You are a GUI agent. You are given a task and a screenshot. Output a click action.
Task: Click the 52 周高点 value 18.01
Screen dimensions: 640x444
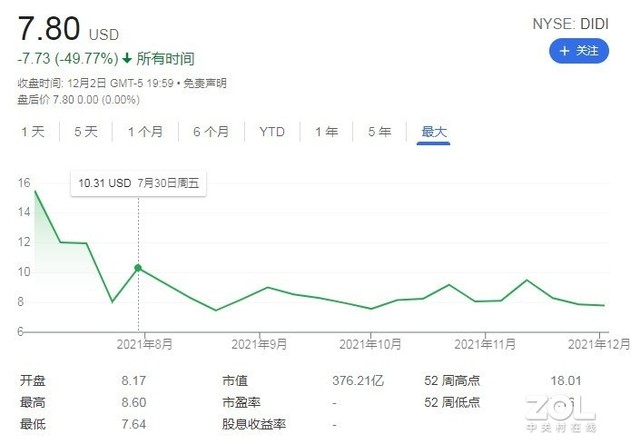tap(566, 381)
